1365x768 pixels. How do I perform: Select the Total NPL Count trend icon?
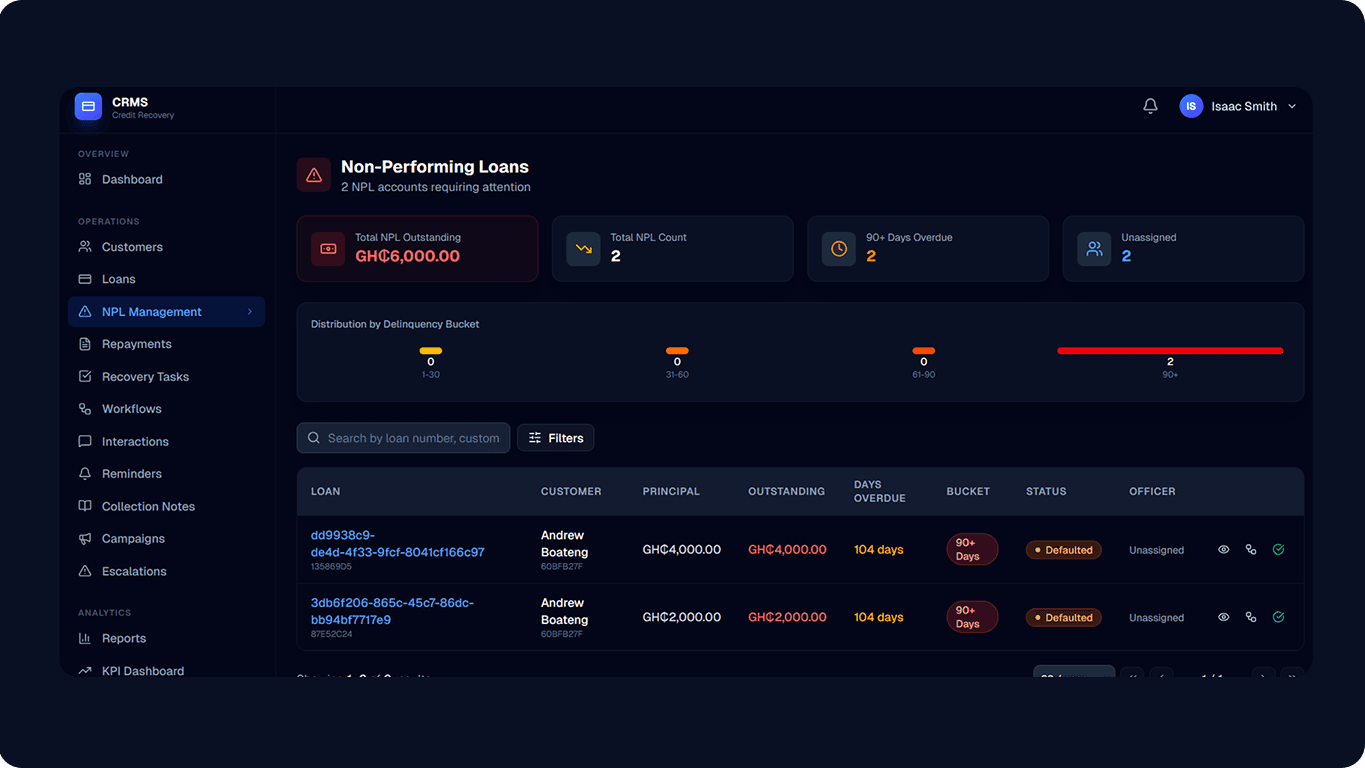click(x=583, y=248)
